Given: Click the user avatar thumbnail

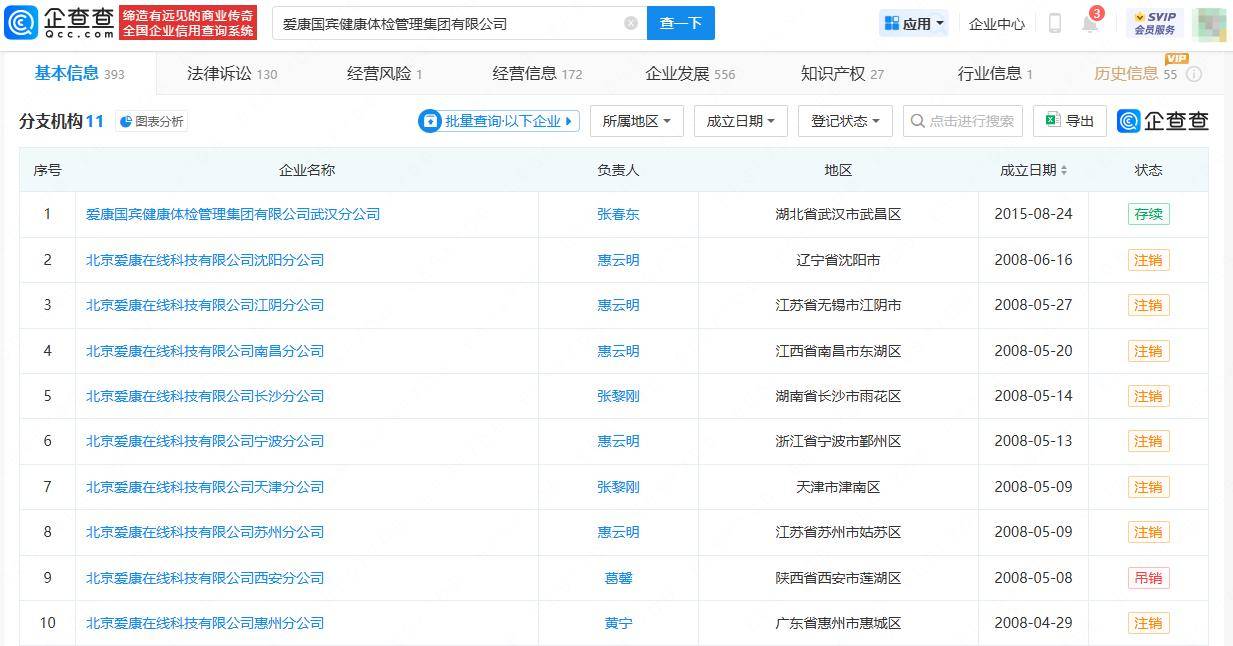Looking at the screenshot, I should [x=1212, y=22].
